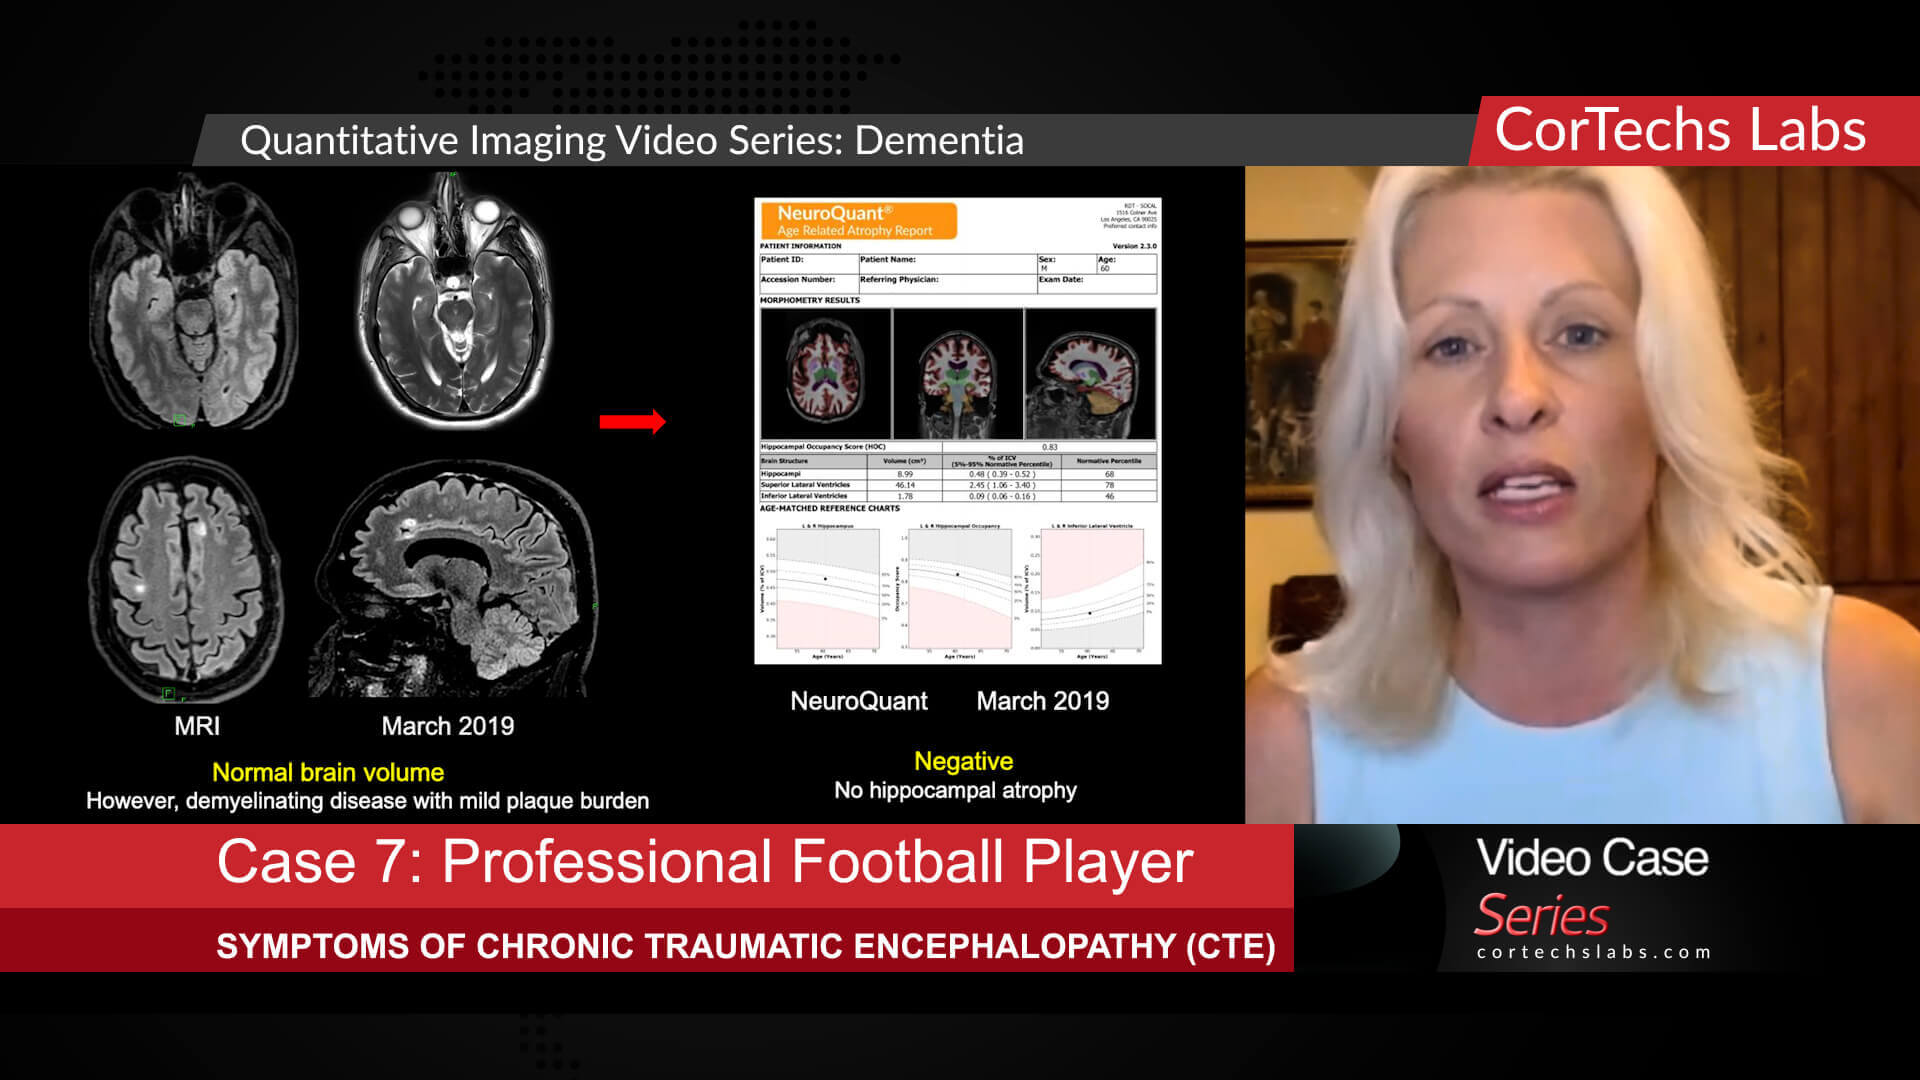Image resolution: width=1920 pixels, height=1080 pixels.
Task: Click the presenter webcam video
Action: (1582, 495)
